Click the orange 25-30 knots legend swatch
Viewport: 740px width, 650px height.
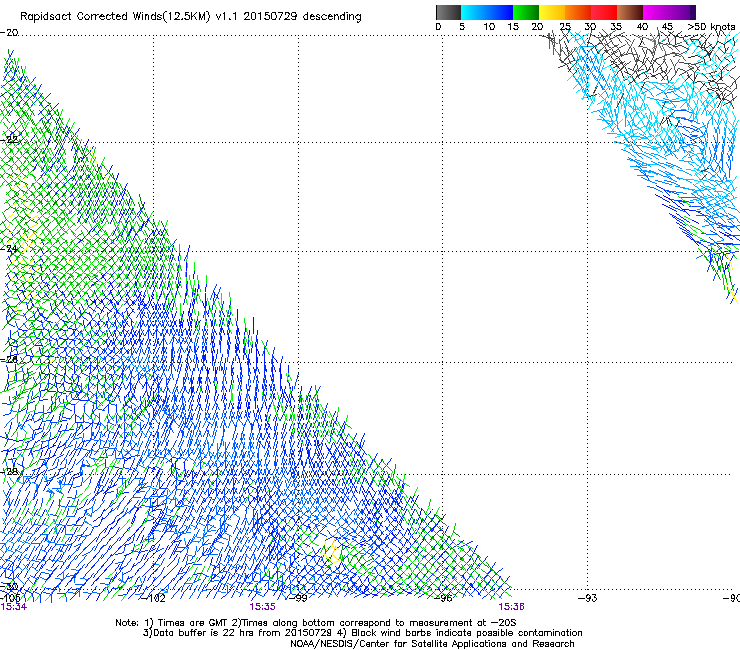pyautogui.click(x=578, y=12)
